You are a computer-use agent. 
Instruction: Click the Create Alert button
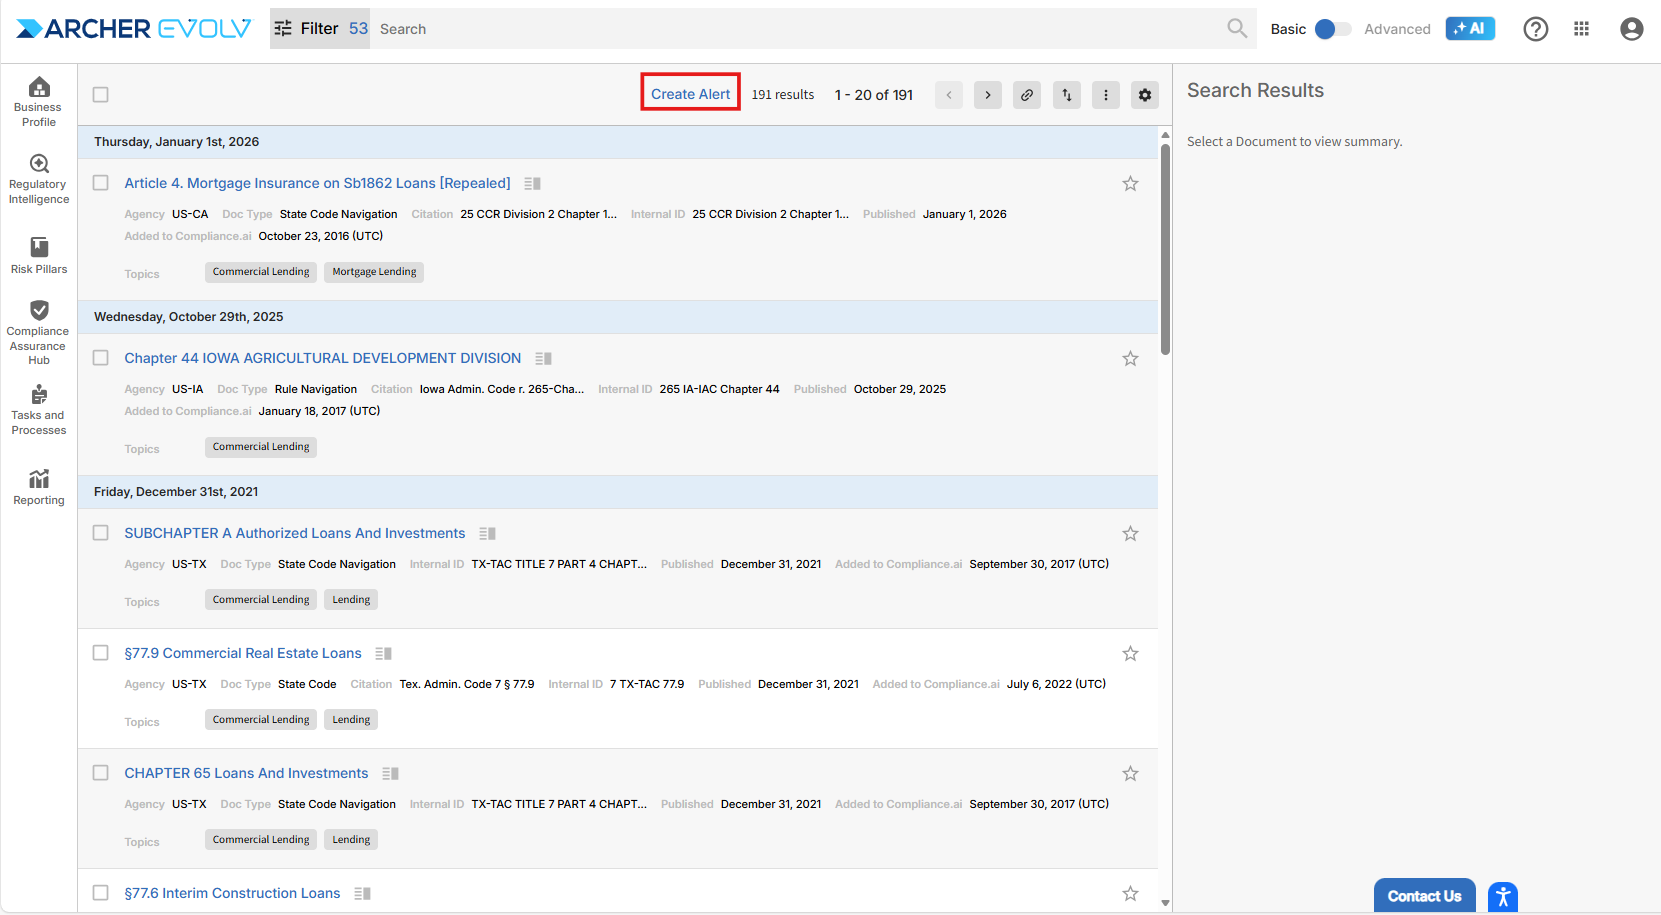[x=690, y=94]
